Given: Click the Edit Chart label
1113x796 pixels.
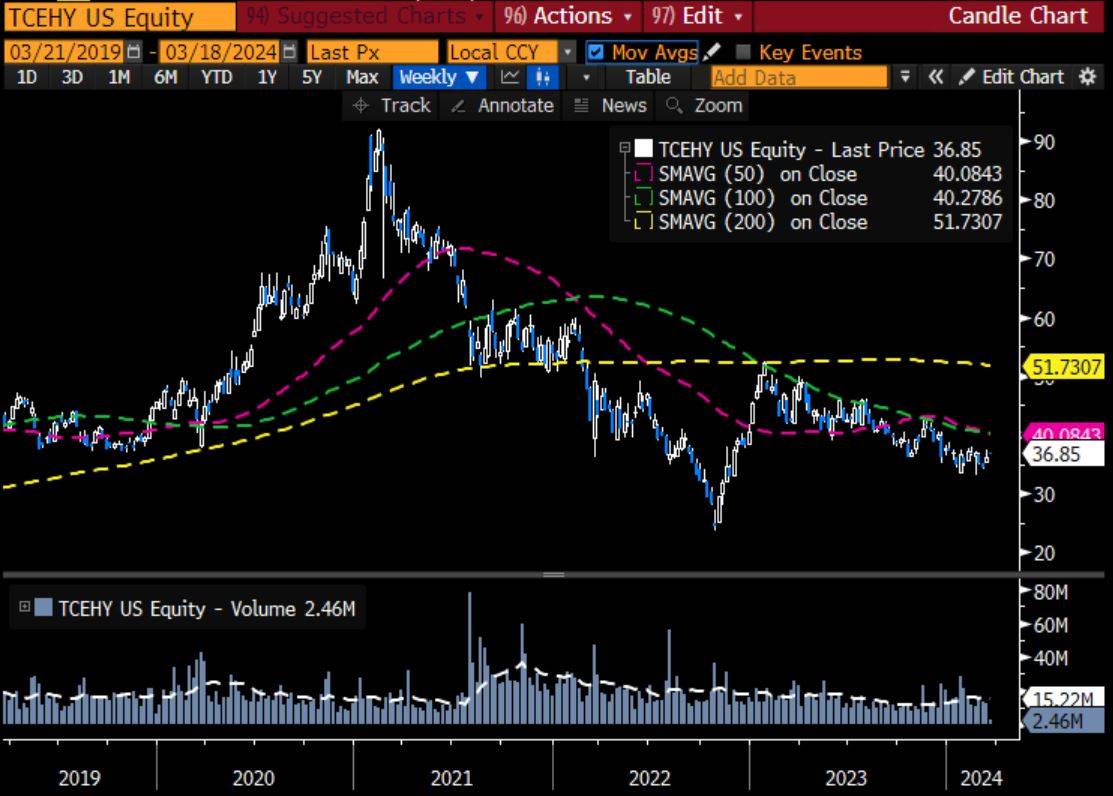Looking at the screenshot, I should coord(1023,77).
